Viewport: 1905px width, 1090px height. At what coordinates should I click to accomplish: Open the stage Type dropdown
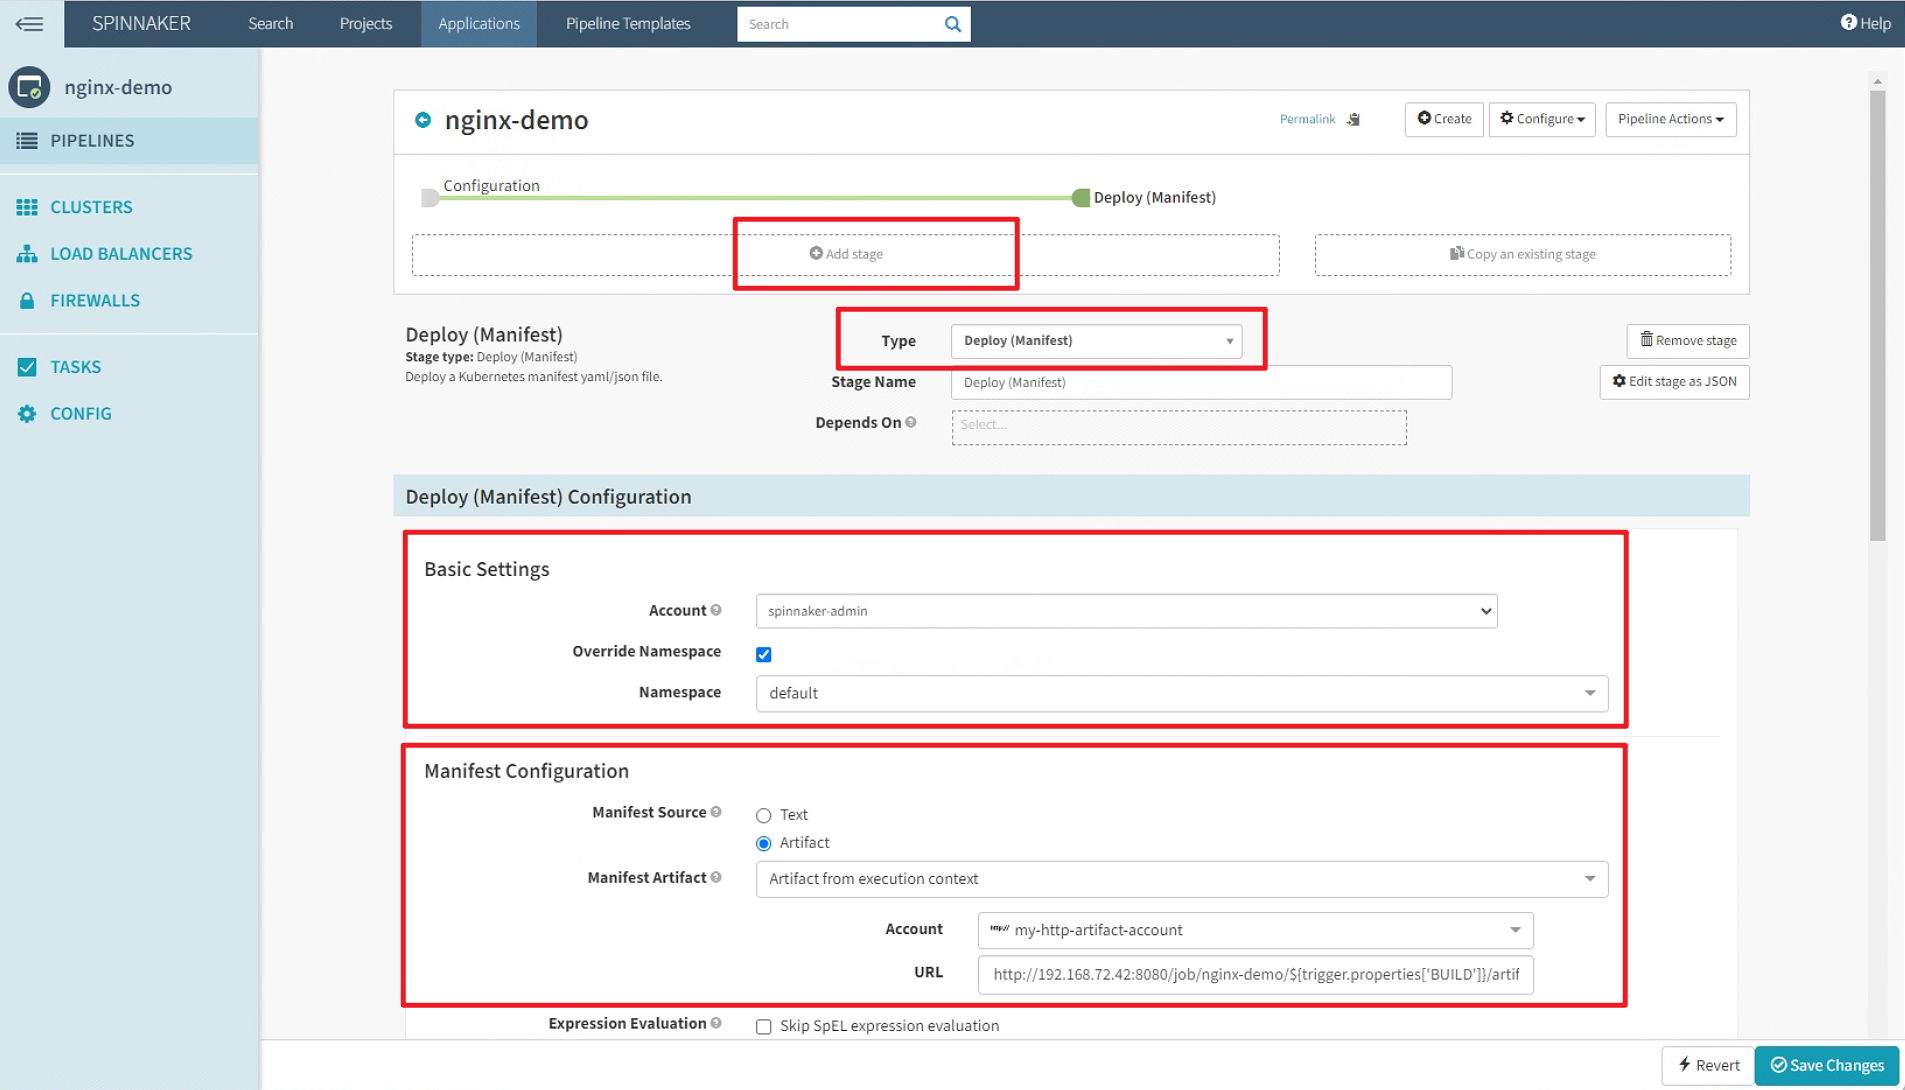1096,341
